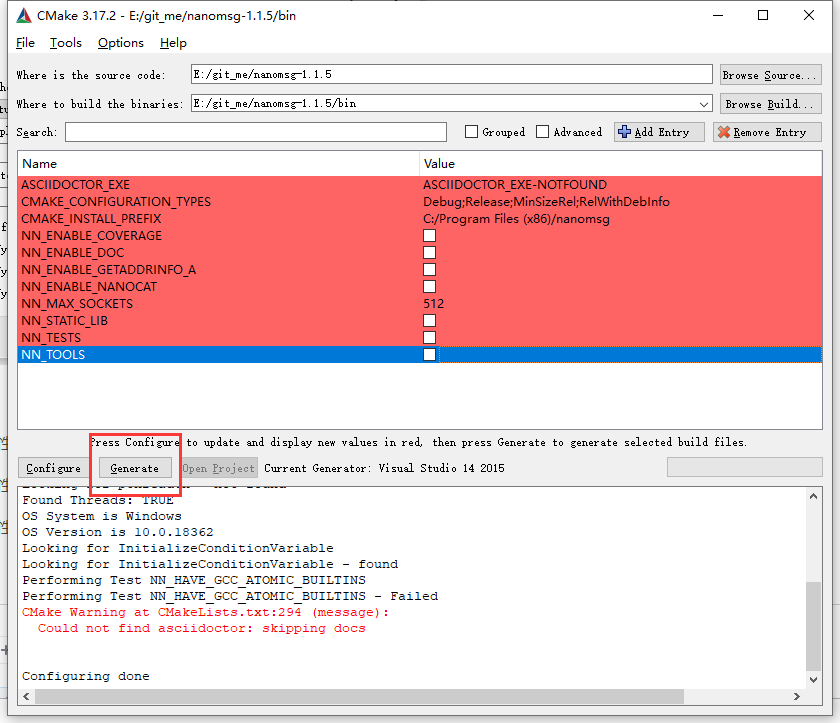Click the Browse Source button
The image size is (840, 723).
tap(770, 73)
